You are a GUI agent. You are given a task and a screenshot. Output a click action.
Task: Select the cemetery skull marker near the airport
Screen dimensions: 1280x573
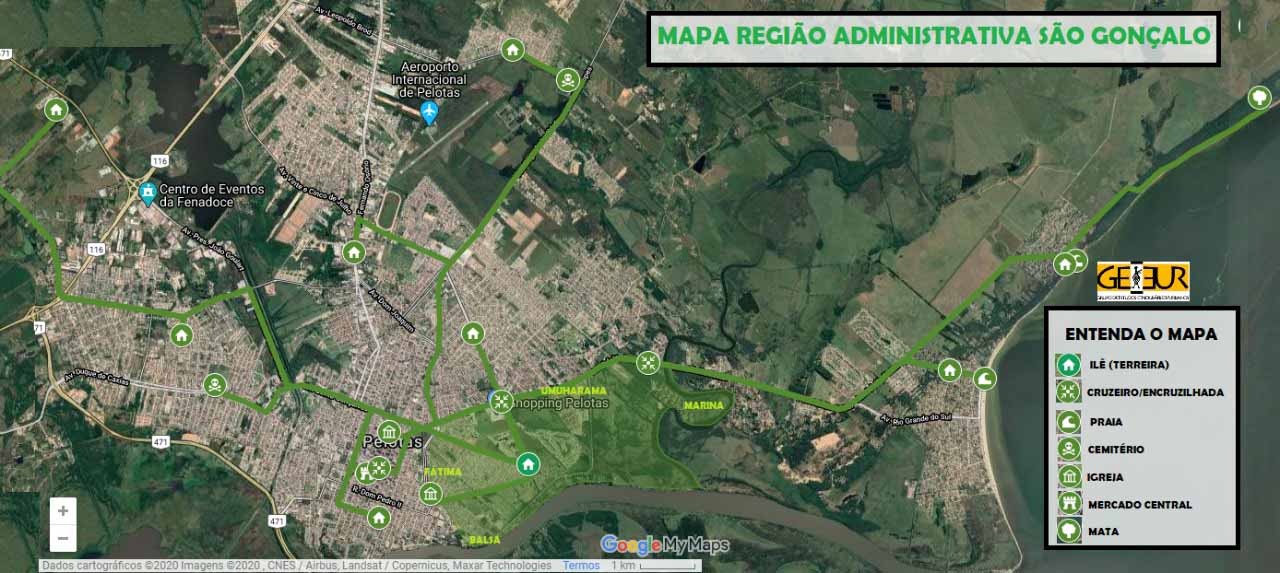(567, 79)
